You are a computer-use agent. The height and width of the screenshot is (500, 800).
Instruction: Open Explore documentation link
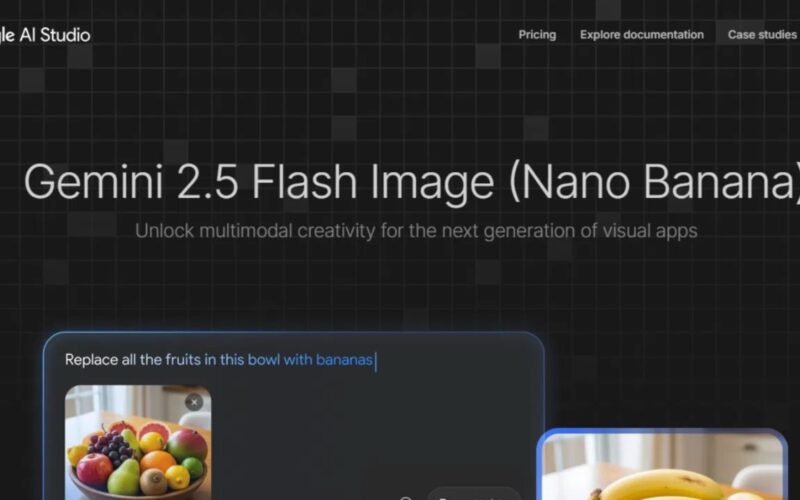coord(642,35)
